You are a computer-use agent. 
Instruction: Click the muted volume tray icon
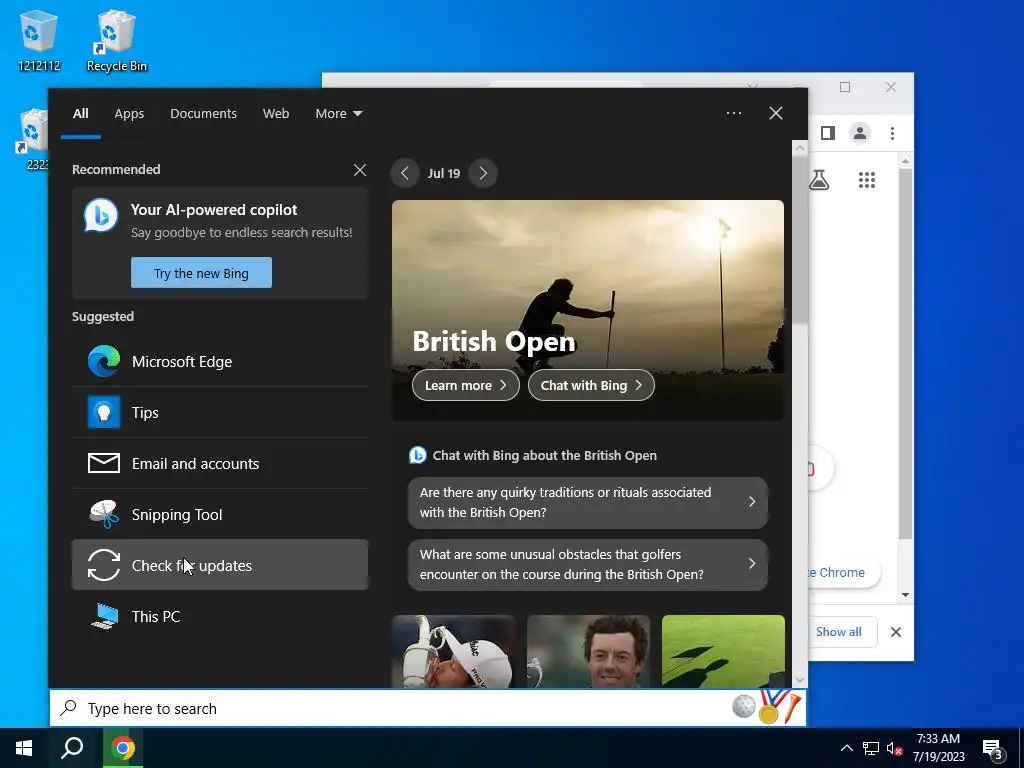(x=895, y=748)
